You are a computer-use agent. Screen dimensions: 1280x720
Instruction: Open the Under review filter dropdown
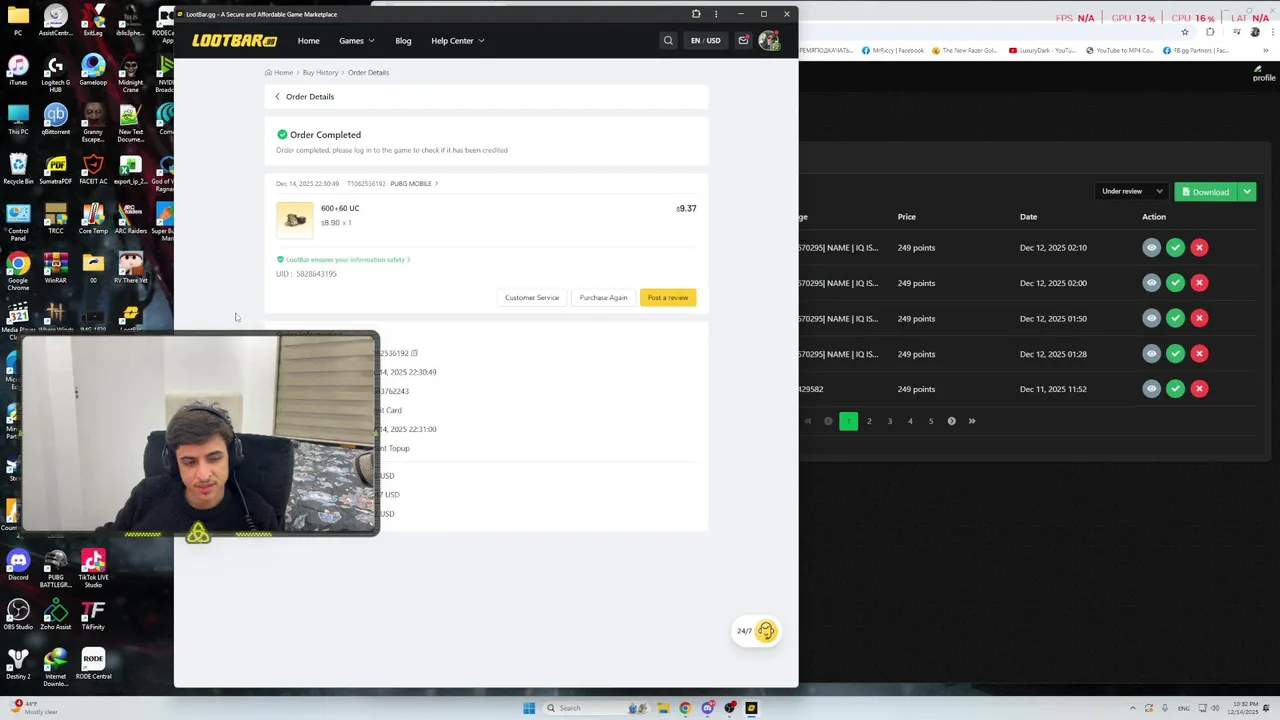(1132, 191)
